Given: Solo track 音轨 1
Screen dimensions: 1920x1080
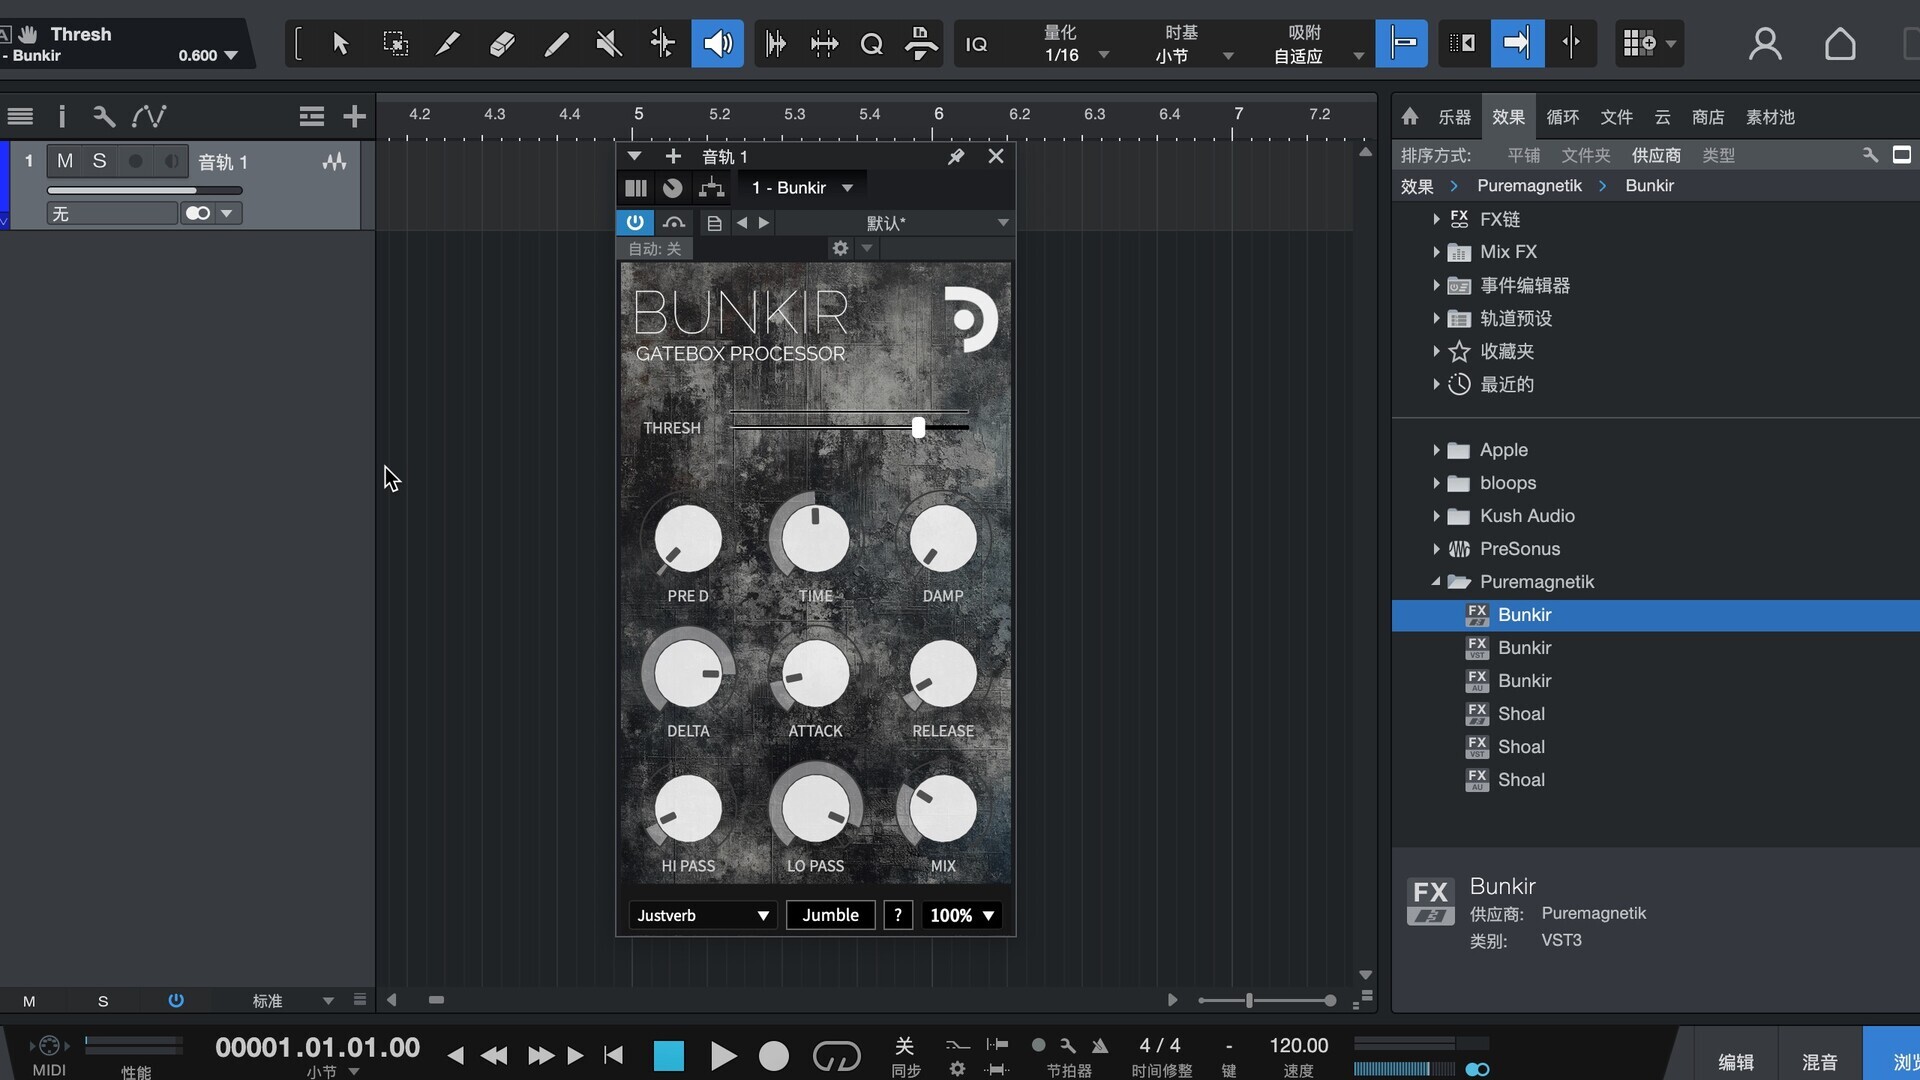Looking at the screenshot, I should tap(99, 161).
